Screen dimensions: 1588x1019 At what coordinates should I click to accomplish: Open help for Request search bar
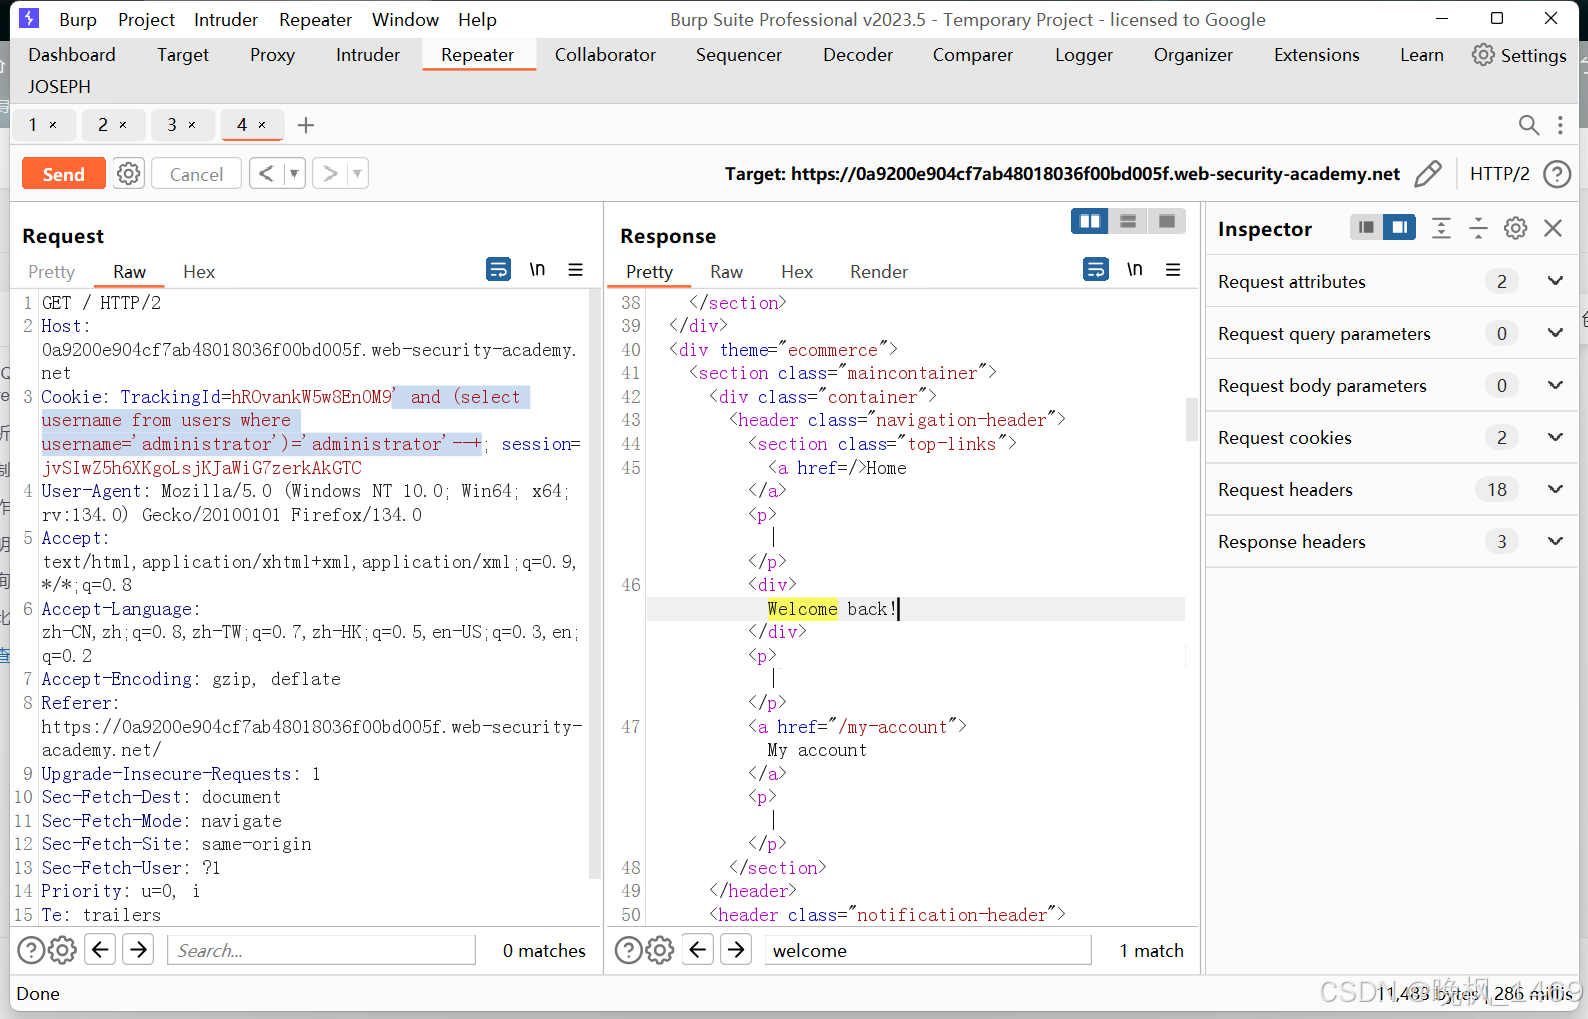pos(31,950)
